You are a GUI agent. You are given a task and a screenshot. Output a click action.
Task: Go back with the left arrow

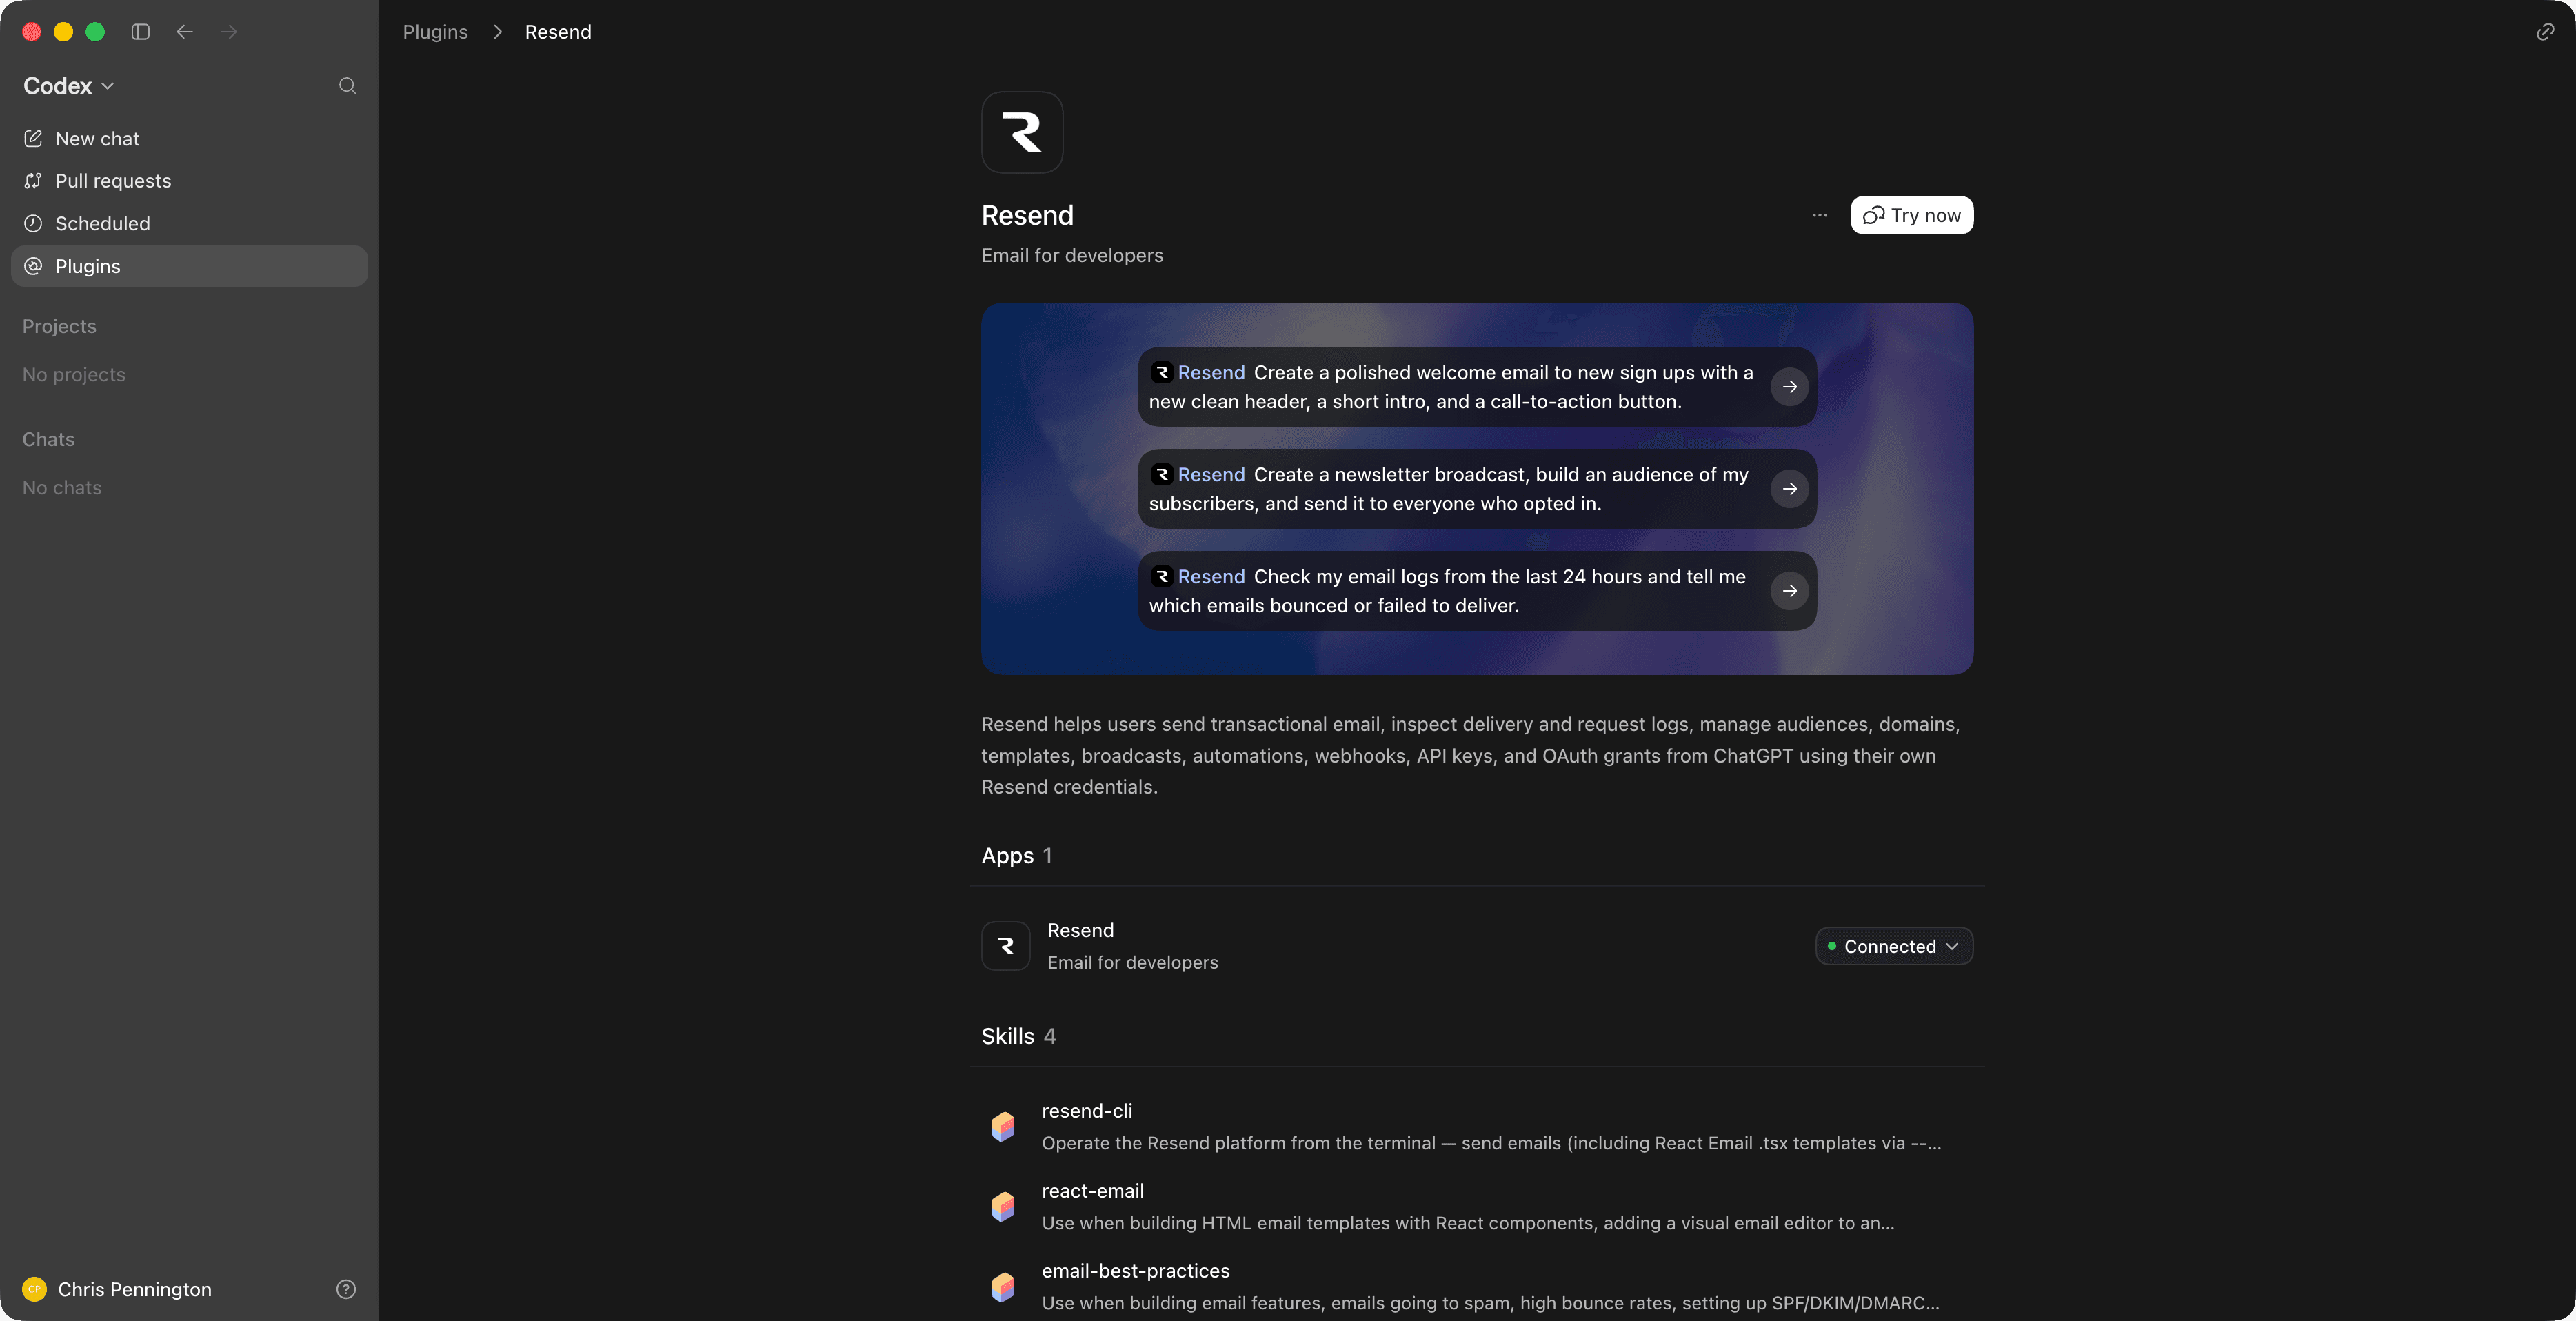click(185, 32)
